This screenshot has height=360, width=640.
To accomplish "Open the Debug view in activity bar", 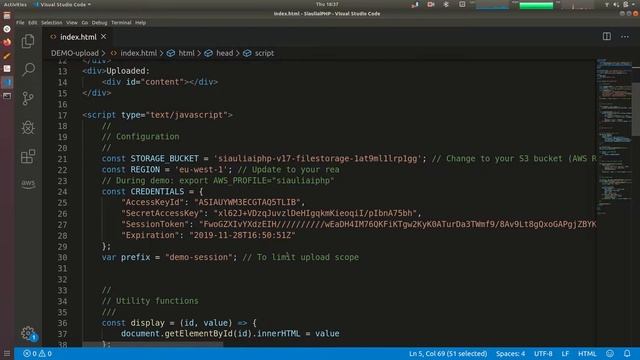I will [x=28, y=127].
